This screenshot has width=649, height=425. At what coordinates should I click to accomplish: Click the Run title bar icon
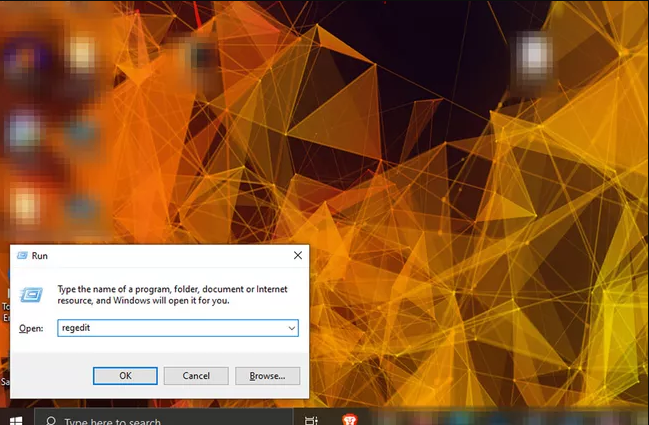22,256
